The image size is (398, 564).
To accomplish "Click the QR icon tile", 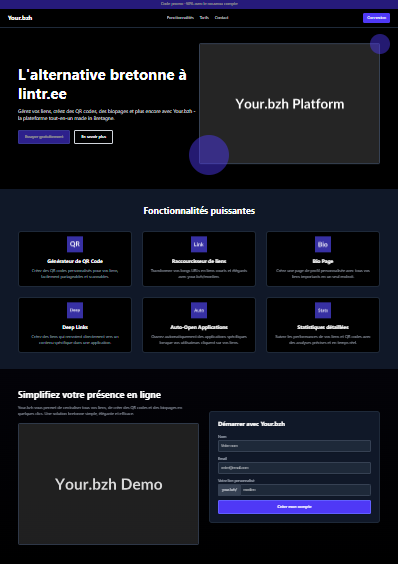I will [x=75, y=244].
